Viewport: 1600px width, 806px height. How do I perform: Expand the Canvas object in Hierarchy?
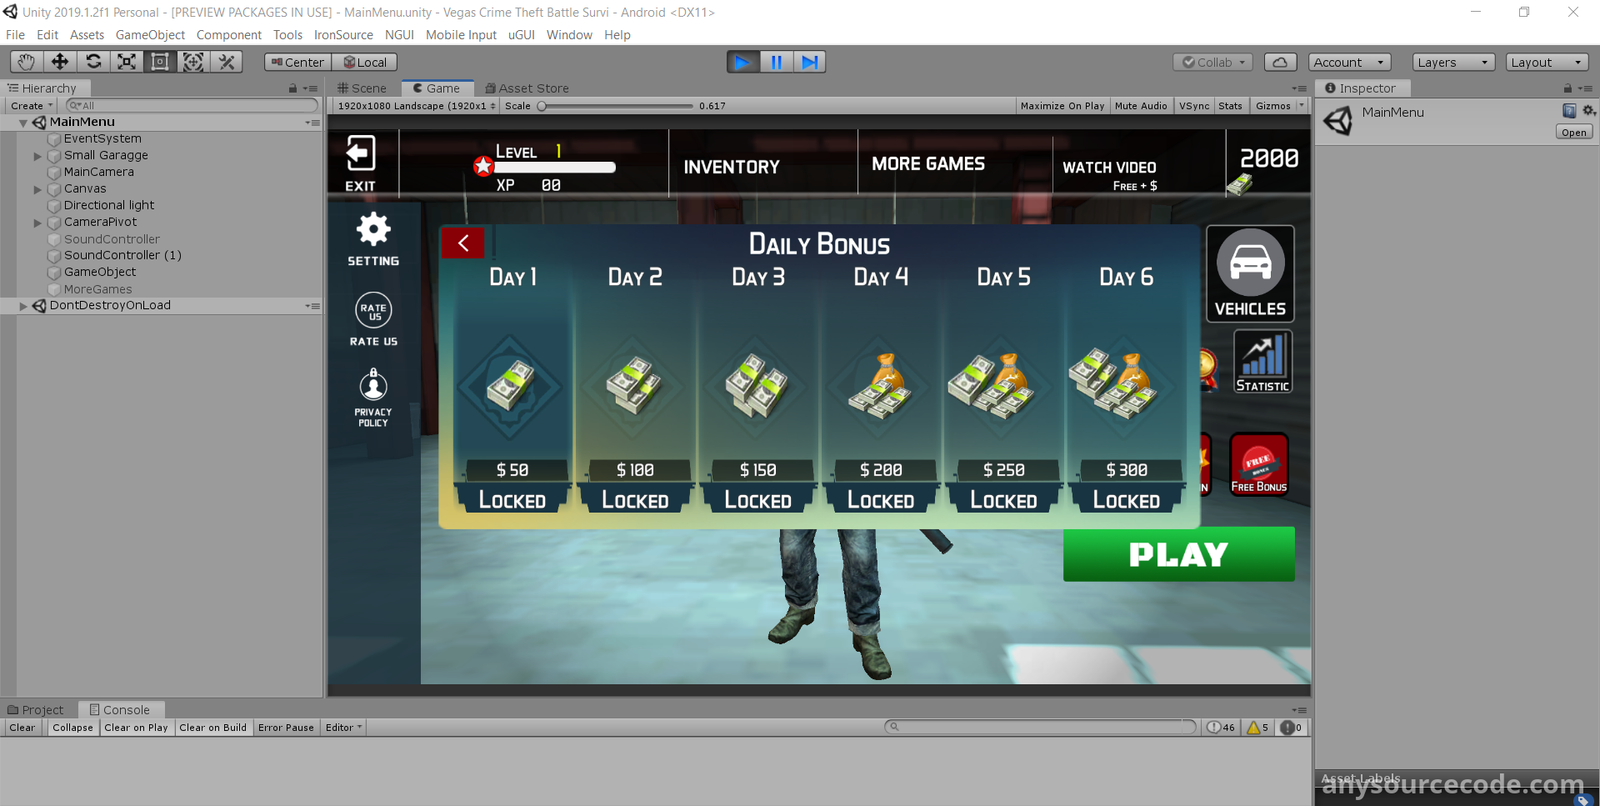(38, 189)
